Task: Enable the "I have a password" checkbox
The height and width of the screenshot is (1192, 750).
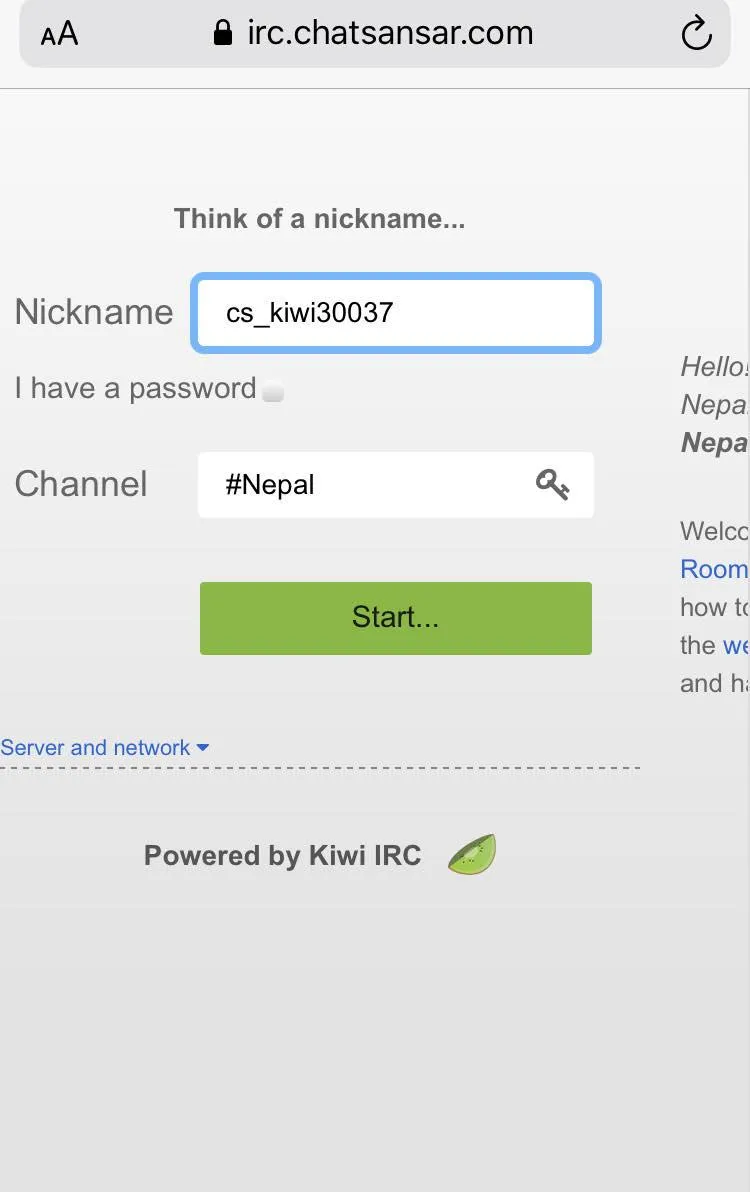Action: point(273,391)
